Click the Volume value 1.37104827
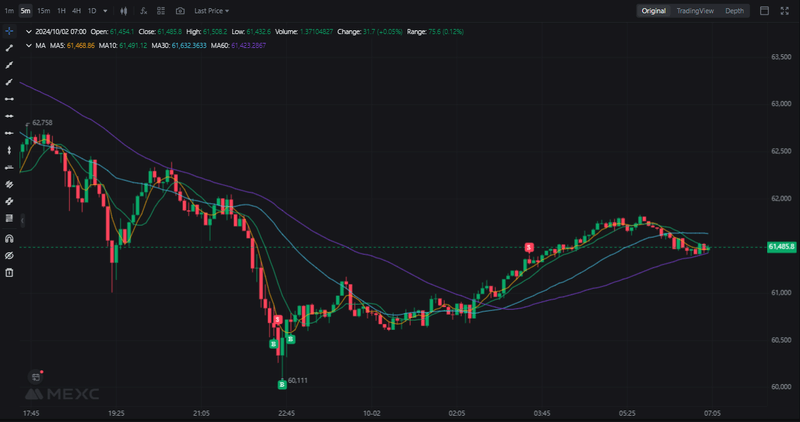The image size is (800, 422). 315,32
